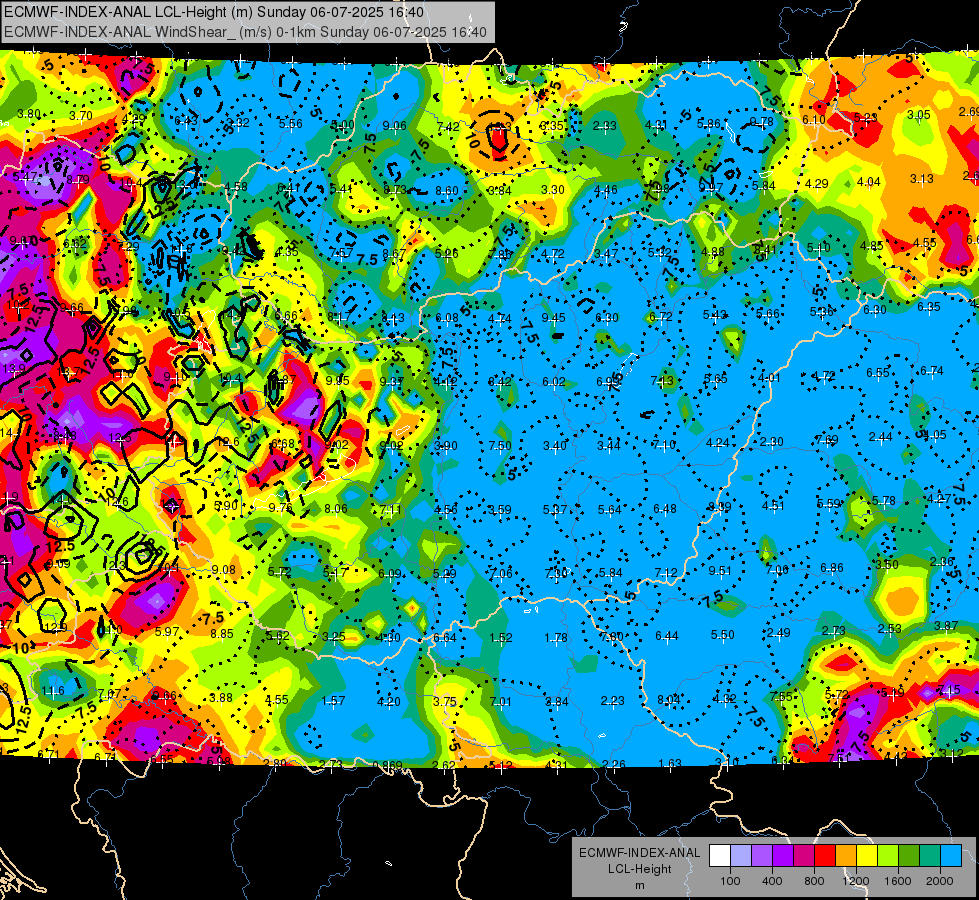This screenshot has width=979, height=900.
Task: Click the value 7.55 near bottom right
Action: (x=781, y=696)
